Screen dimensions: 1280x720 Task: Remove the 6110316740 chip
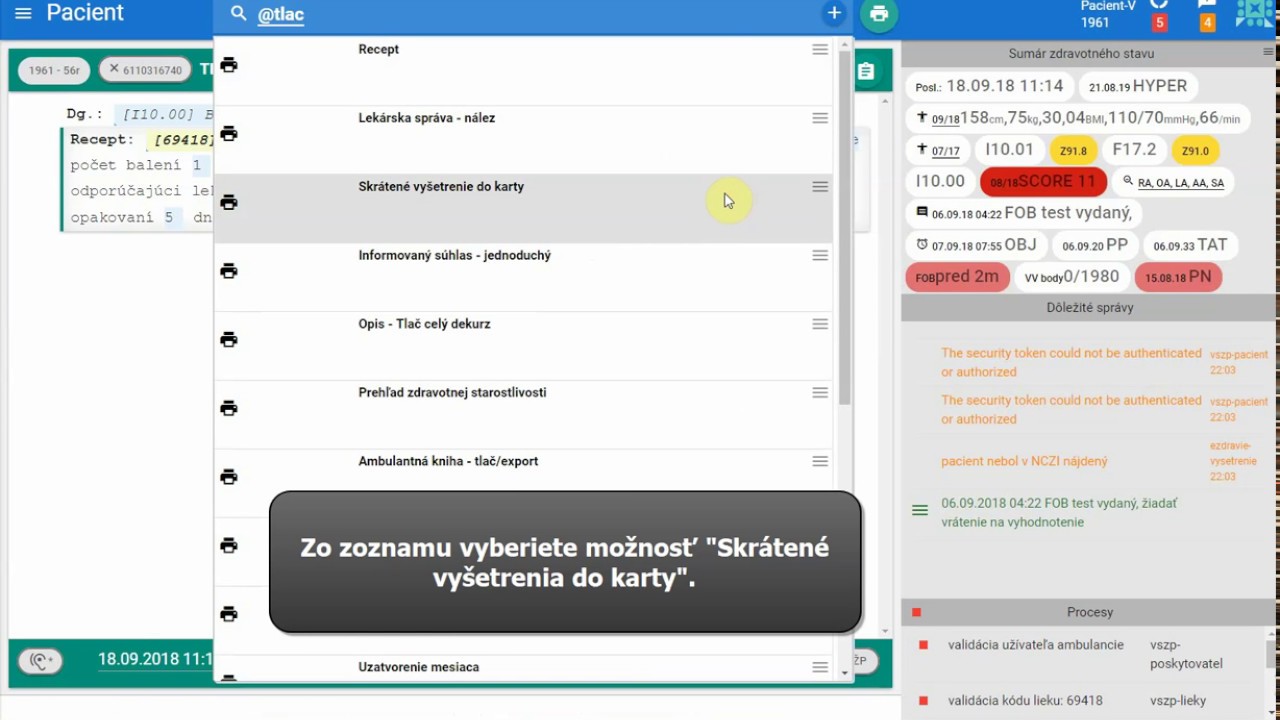114,69
